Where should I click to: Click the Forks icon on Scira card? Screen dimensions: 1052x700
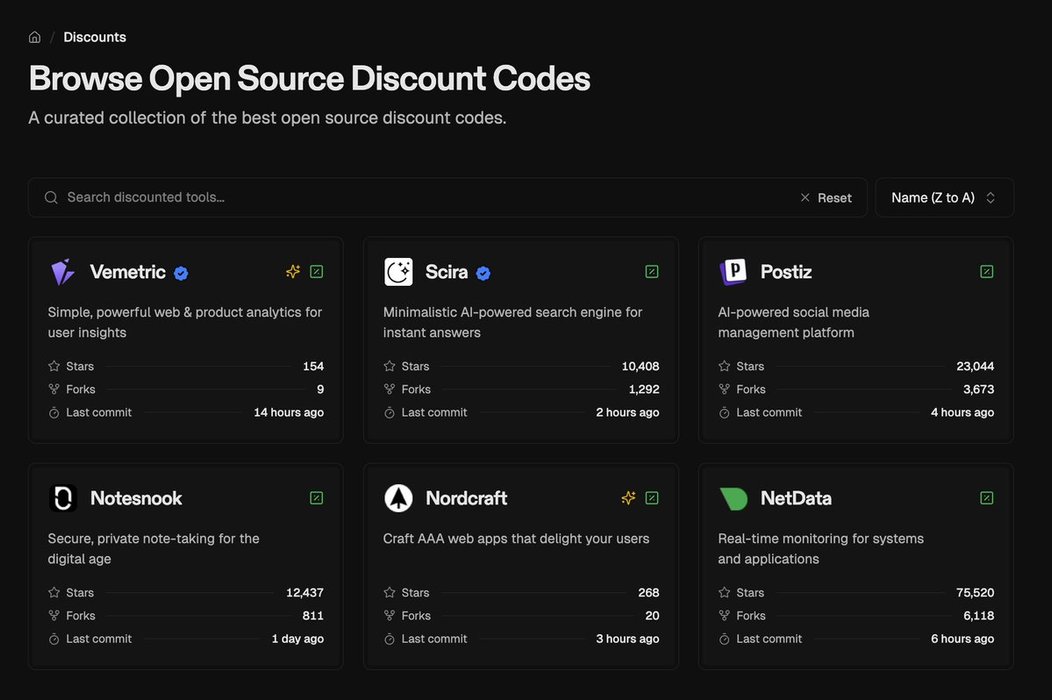[x=389, y=389]
